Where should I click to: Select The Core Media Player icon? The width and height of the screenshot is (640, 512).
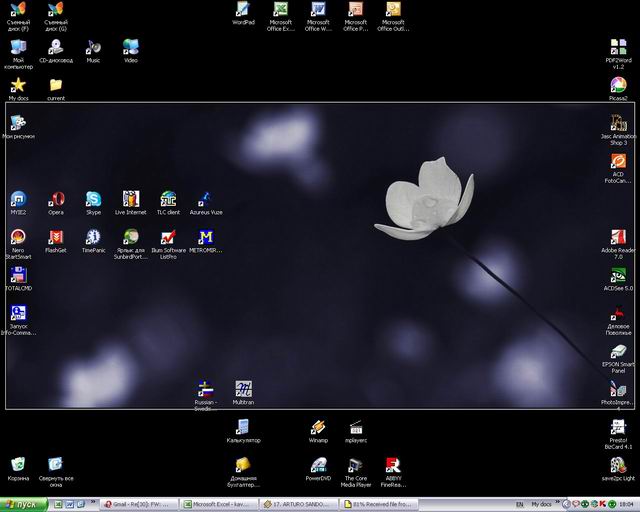tap(356, 472)
